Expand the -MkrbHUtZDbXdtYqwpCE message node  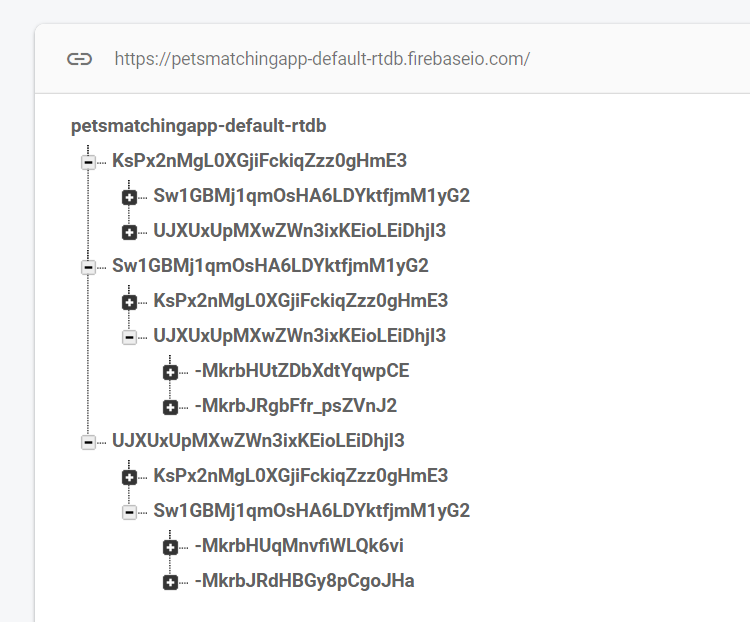tap(170, 372)
